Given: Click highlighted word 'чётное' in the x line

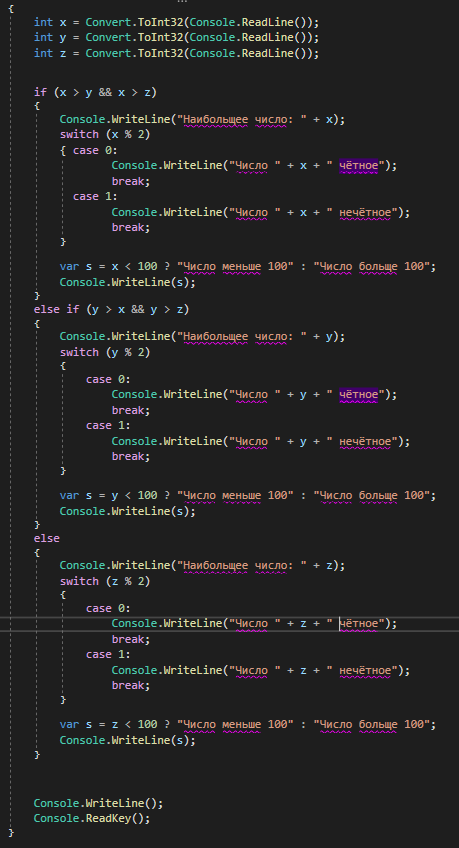Looking at the screenshot, I should click(x=358, y=165).
